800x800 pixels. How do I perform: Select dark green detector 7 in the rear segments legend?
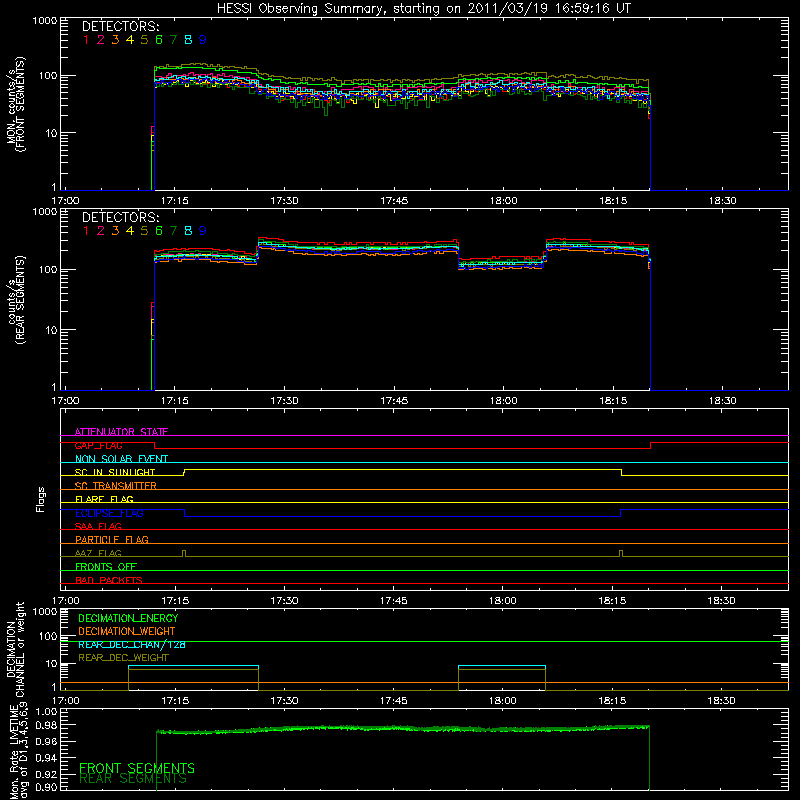tap(173, 231)
